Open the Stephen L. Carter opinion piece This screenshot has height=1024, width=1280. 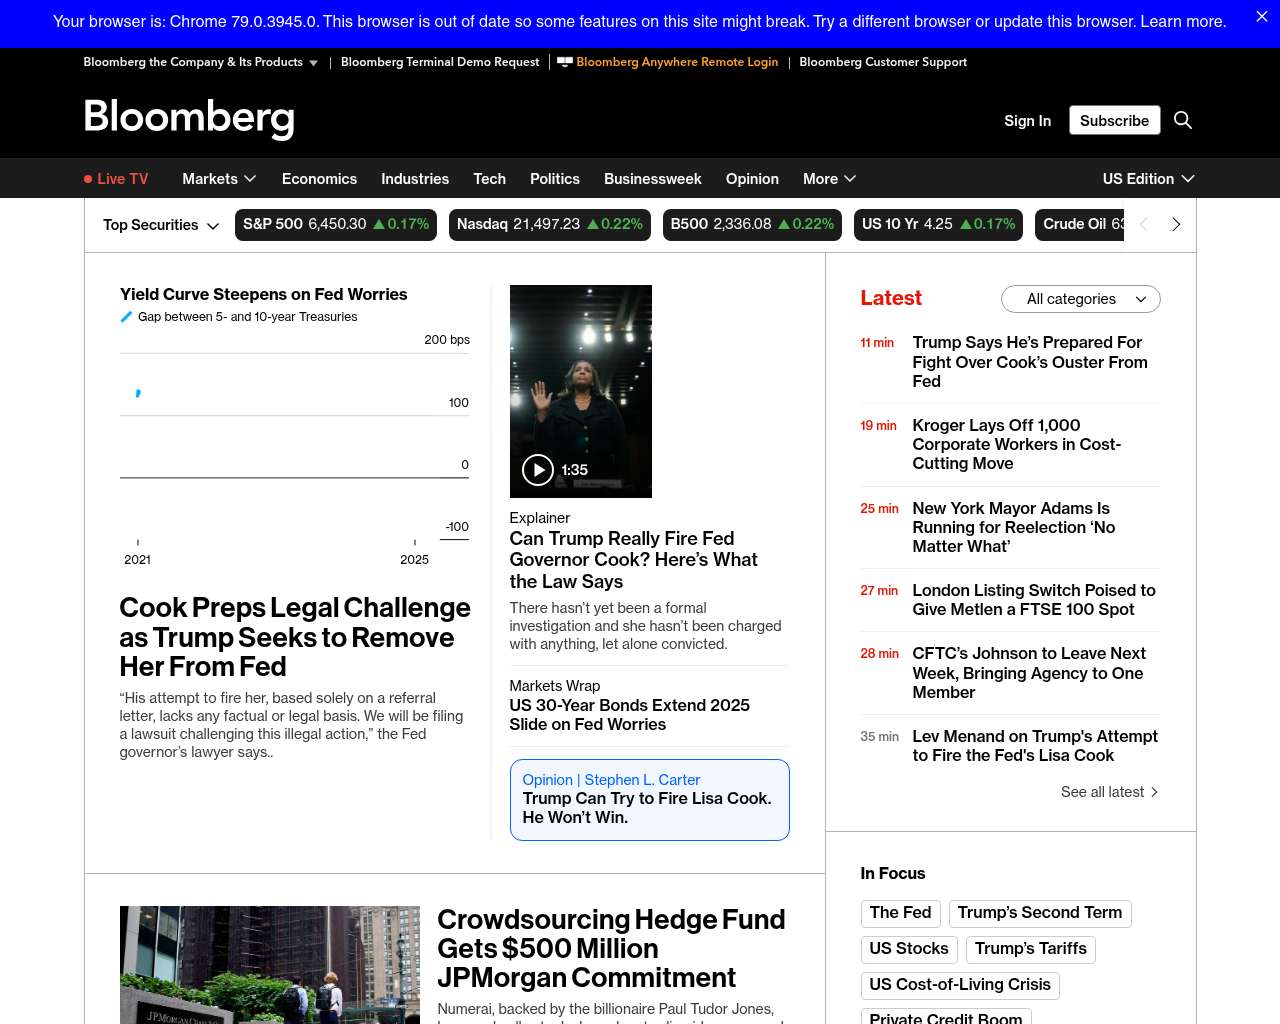pos(649,800)
